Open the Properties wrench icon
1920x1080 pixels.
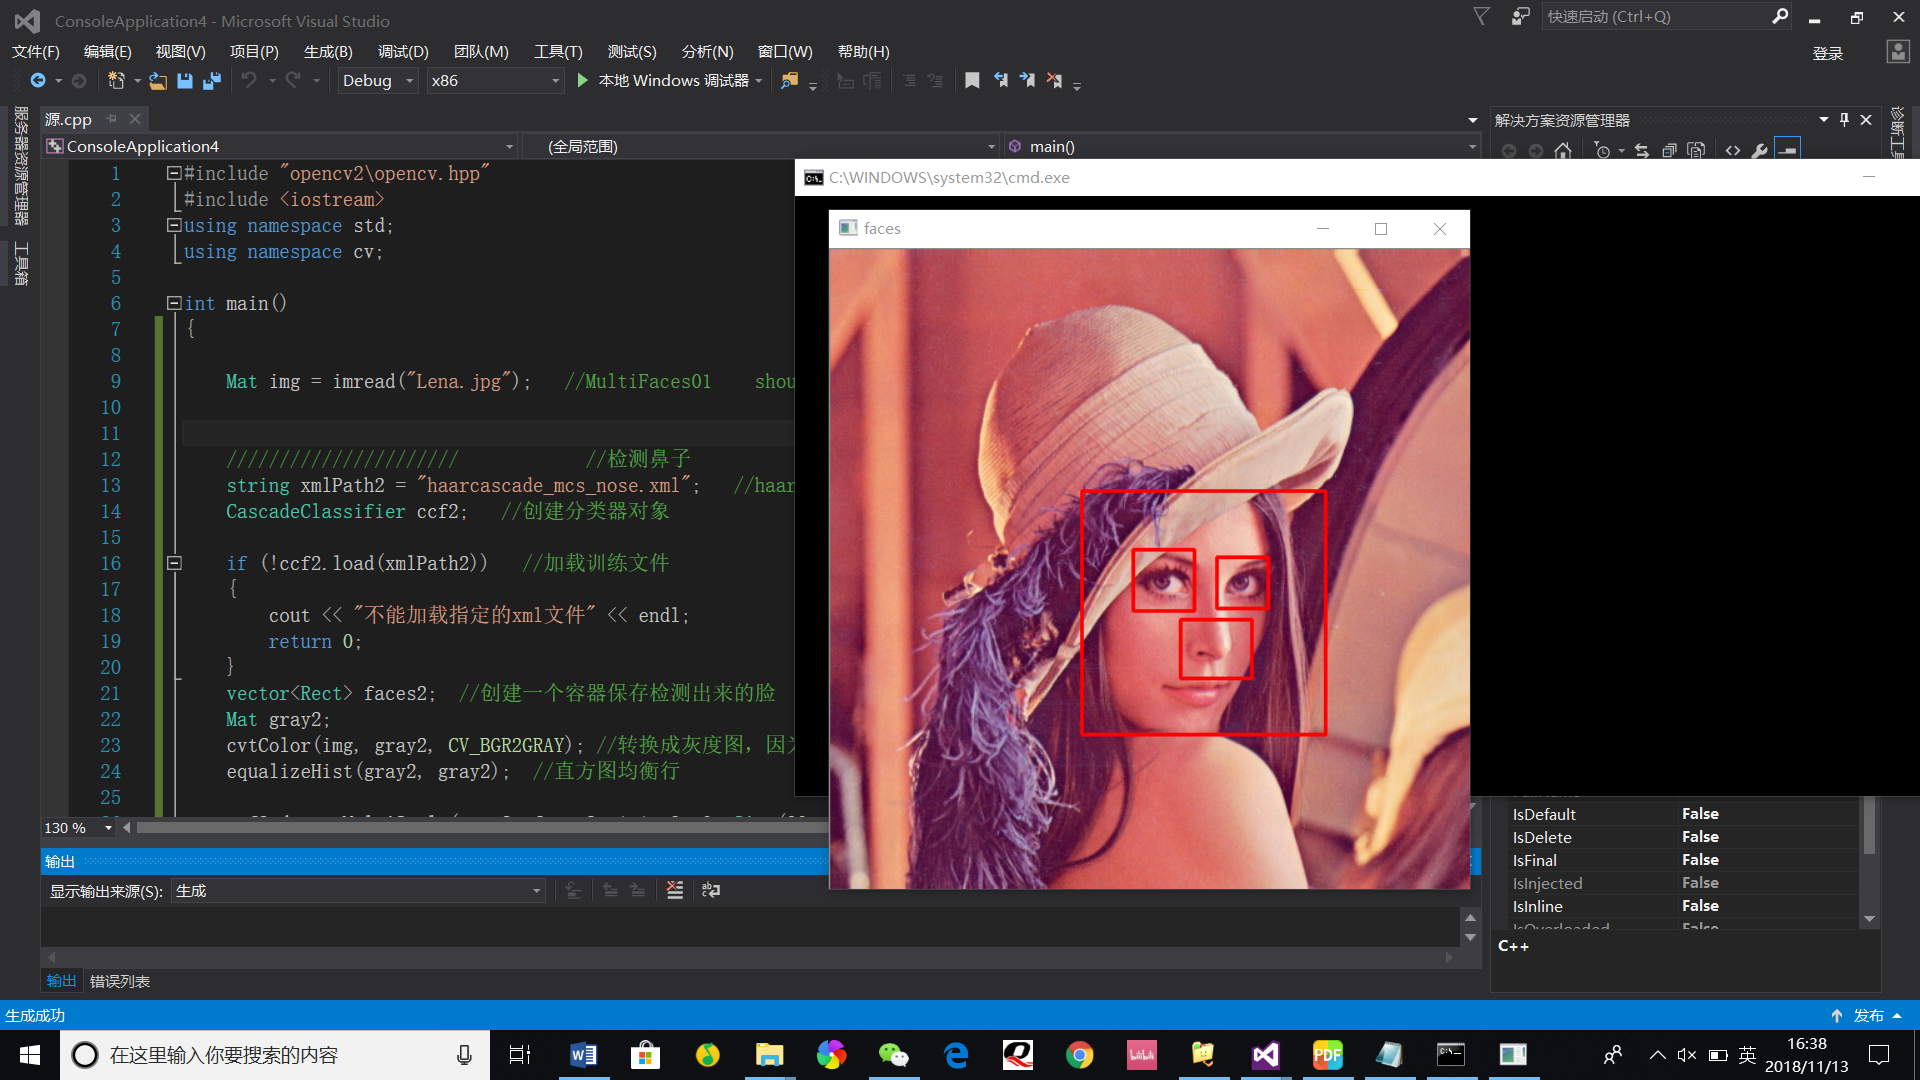1760,151
